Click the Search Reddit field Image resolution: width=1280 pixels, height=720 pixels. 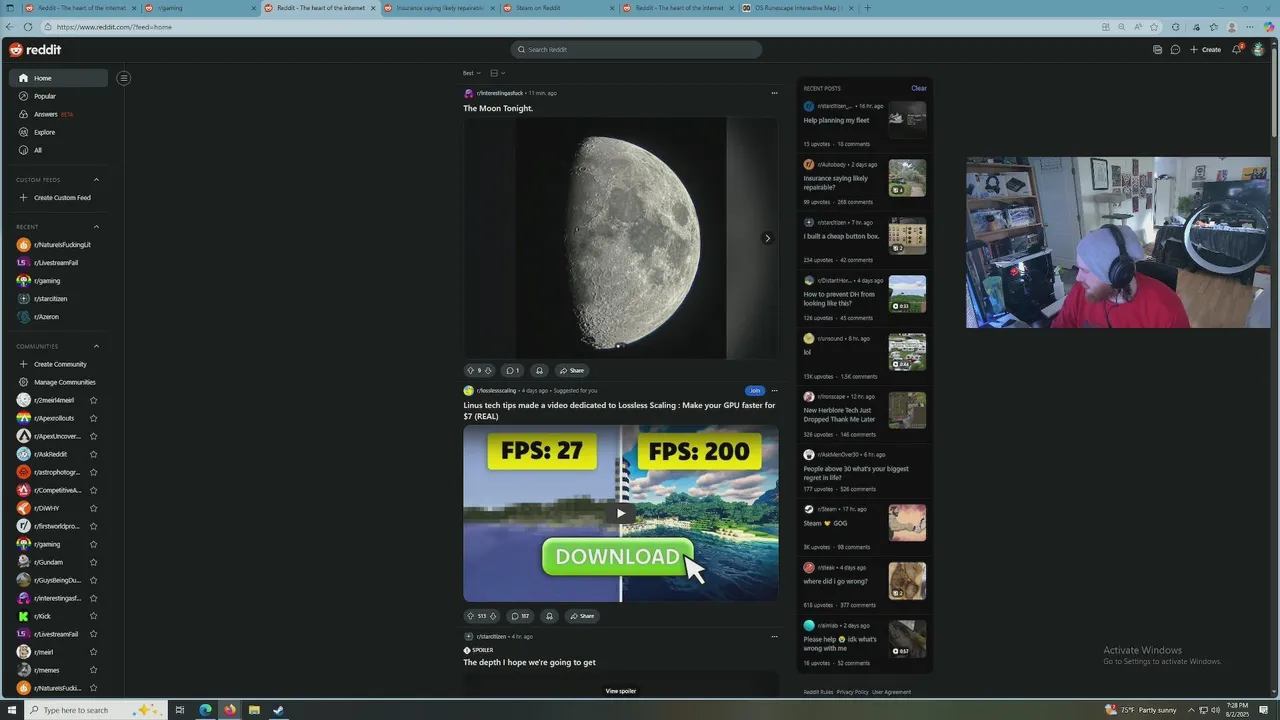point(636,50)
